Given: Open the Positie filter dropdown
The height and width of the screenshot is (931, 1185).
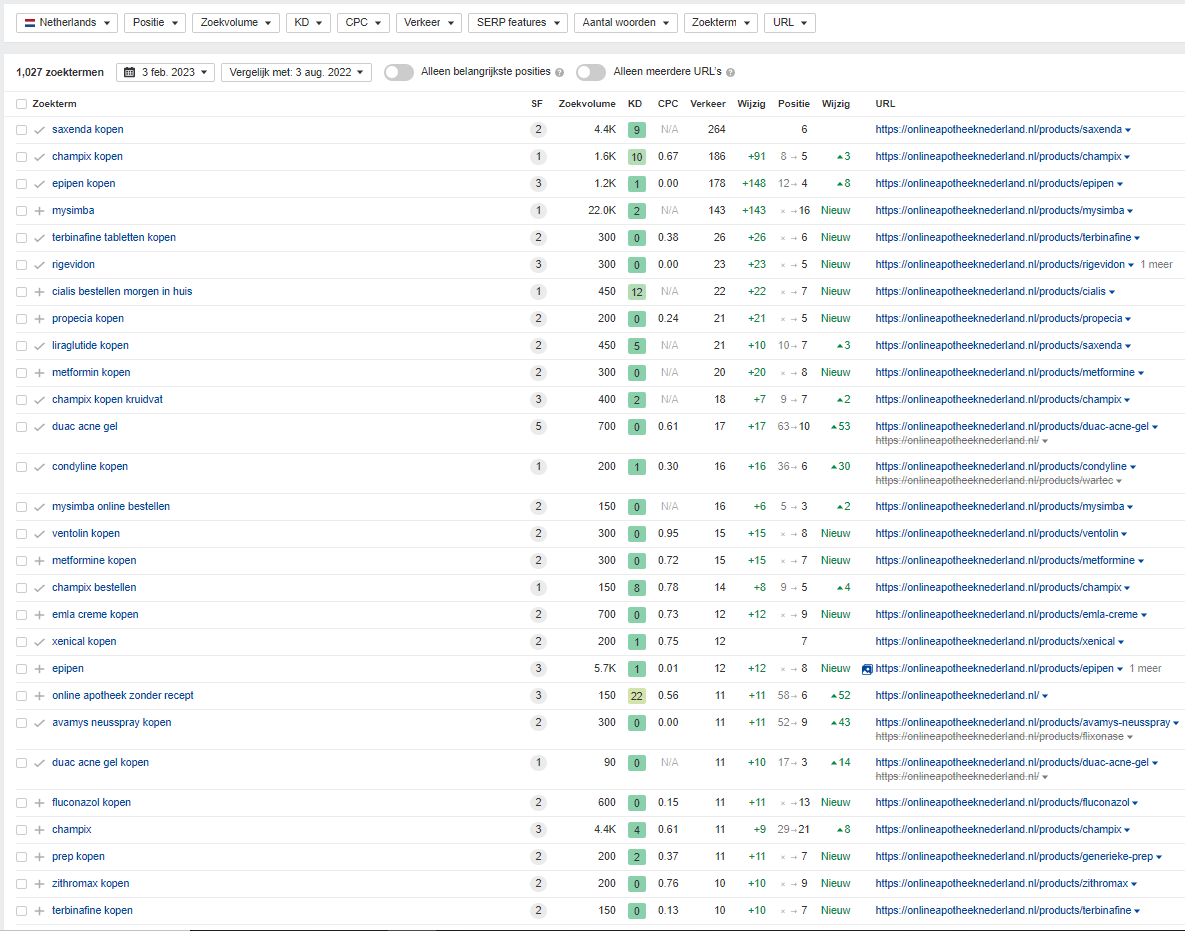Looking at the screenshot, I should click(x=155, y=23).
